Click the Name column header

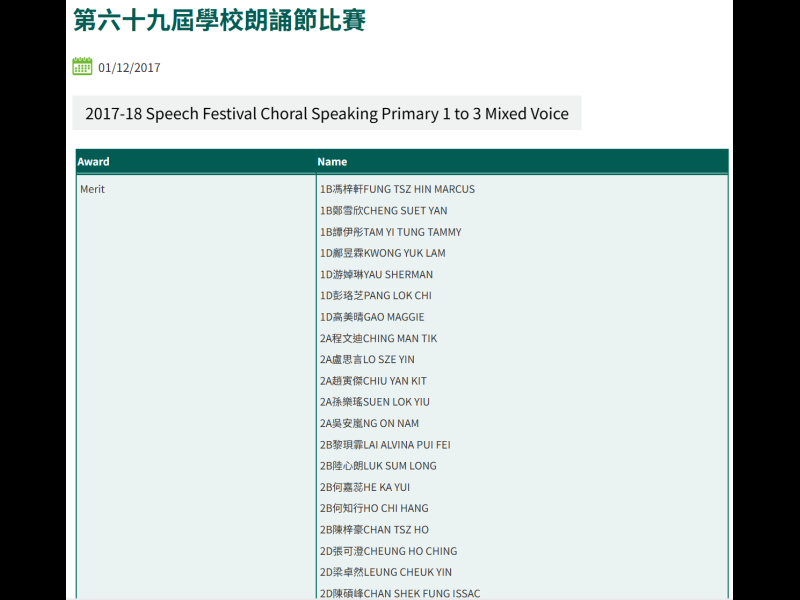tap(332, 162)
